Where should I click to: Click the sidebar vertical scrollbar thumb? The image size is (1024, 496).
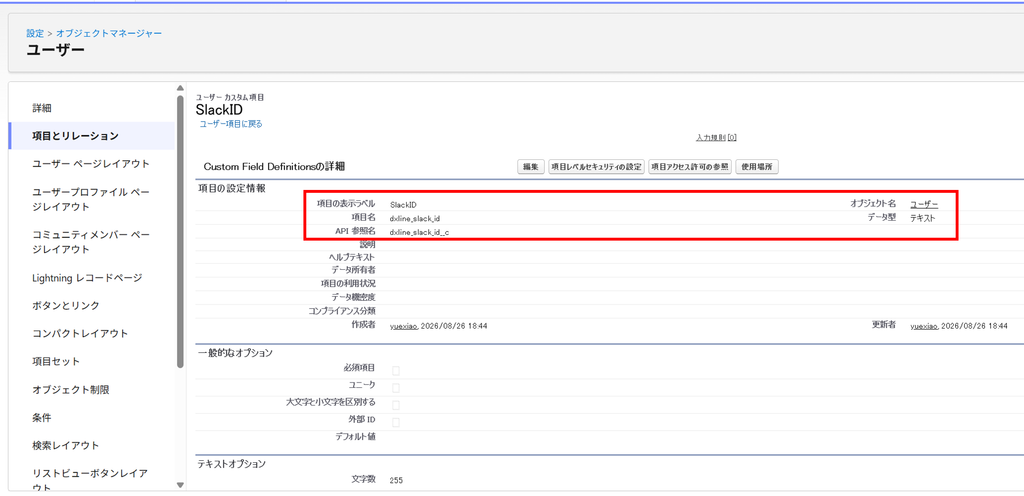point(180,232)
